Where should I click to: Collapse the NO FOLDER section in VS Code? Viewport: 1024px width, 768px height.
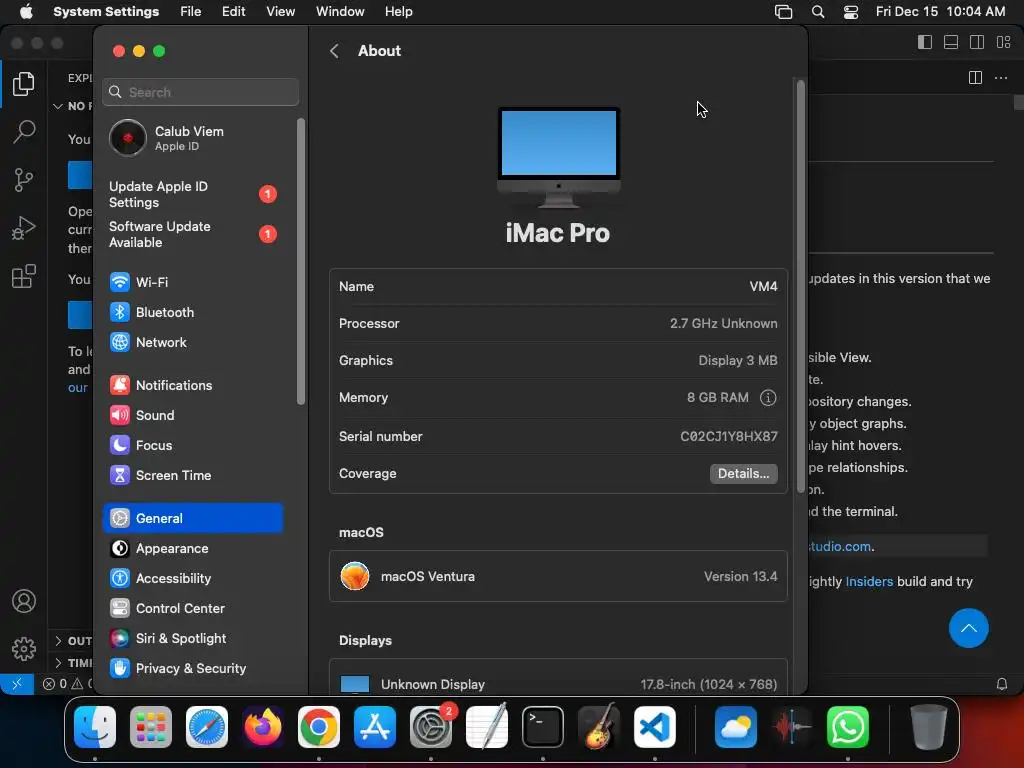(72, 106)
